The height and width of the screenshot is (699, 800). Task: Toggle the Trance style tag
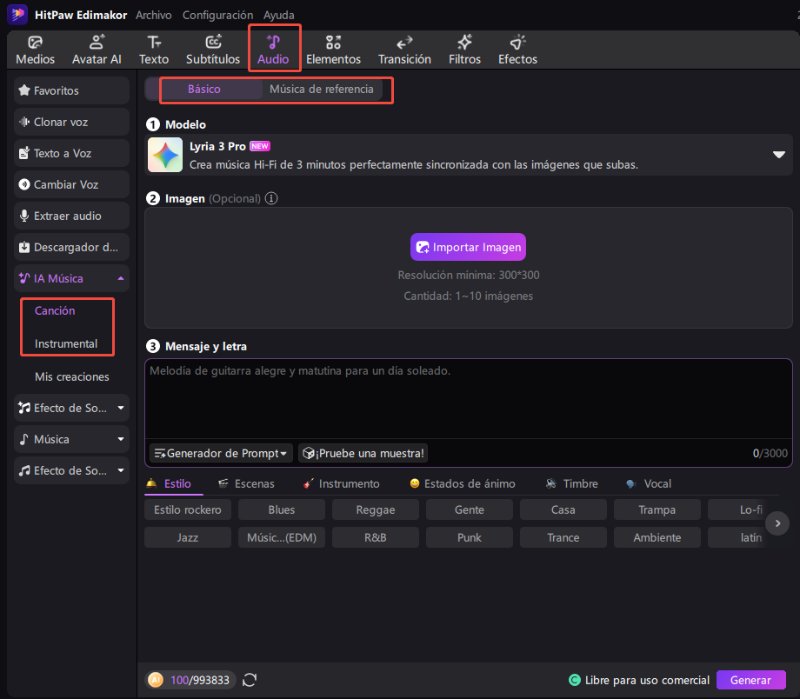coord(563,537)
